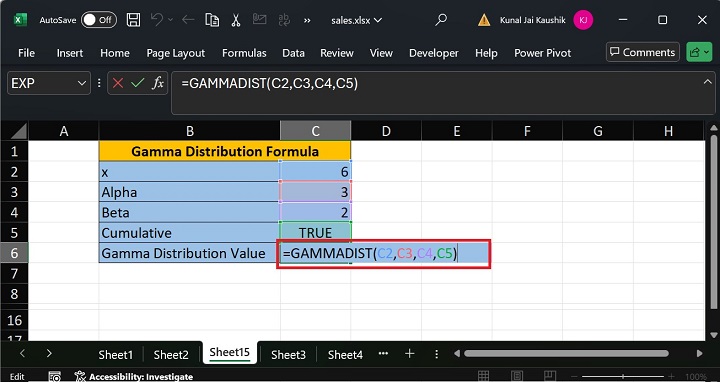720x382 pixels.
Task: Open the Help ribbon tab
Action: pyautogui.click(x=486, y=53)
